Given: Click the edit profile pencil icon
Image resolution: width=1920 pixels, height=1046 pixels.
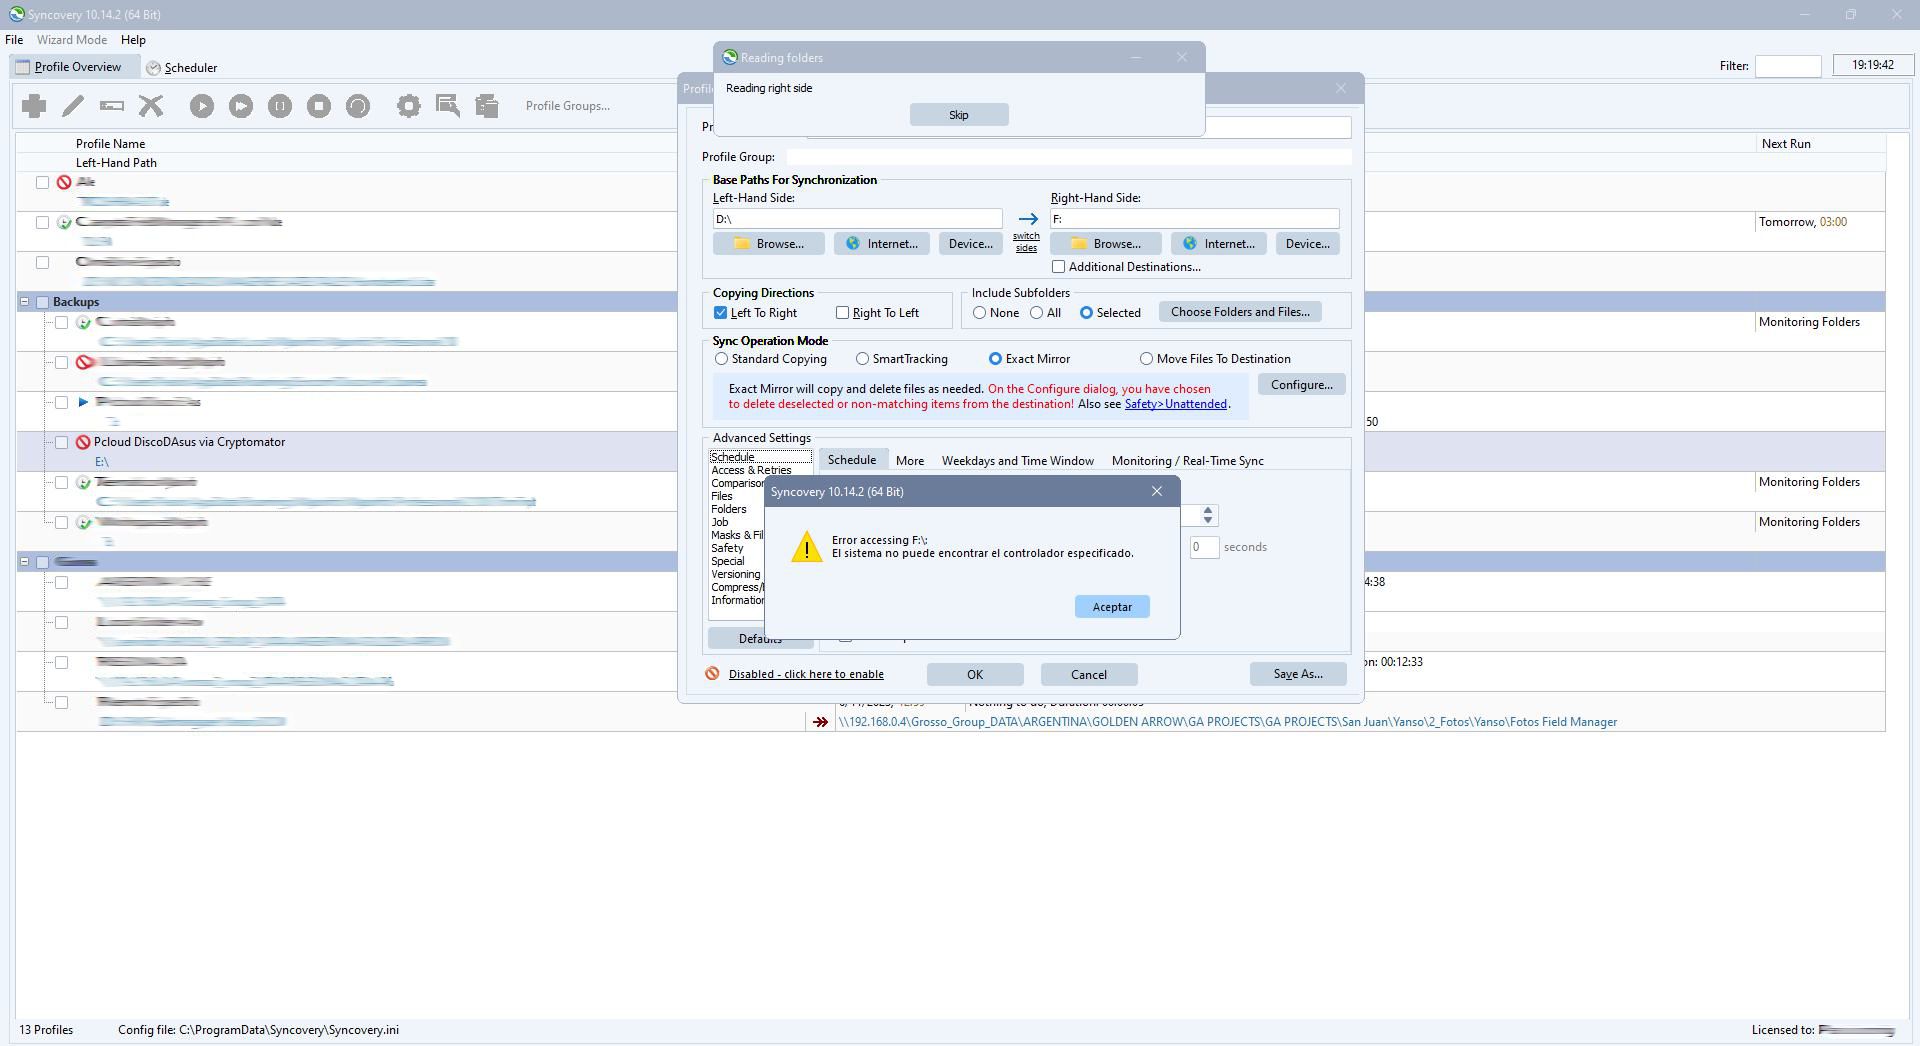Looking at the screenshot, I should [73, 106].
